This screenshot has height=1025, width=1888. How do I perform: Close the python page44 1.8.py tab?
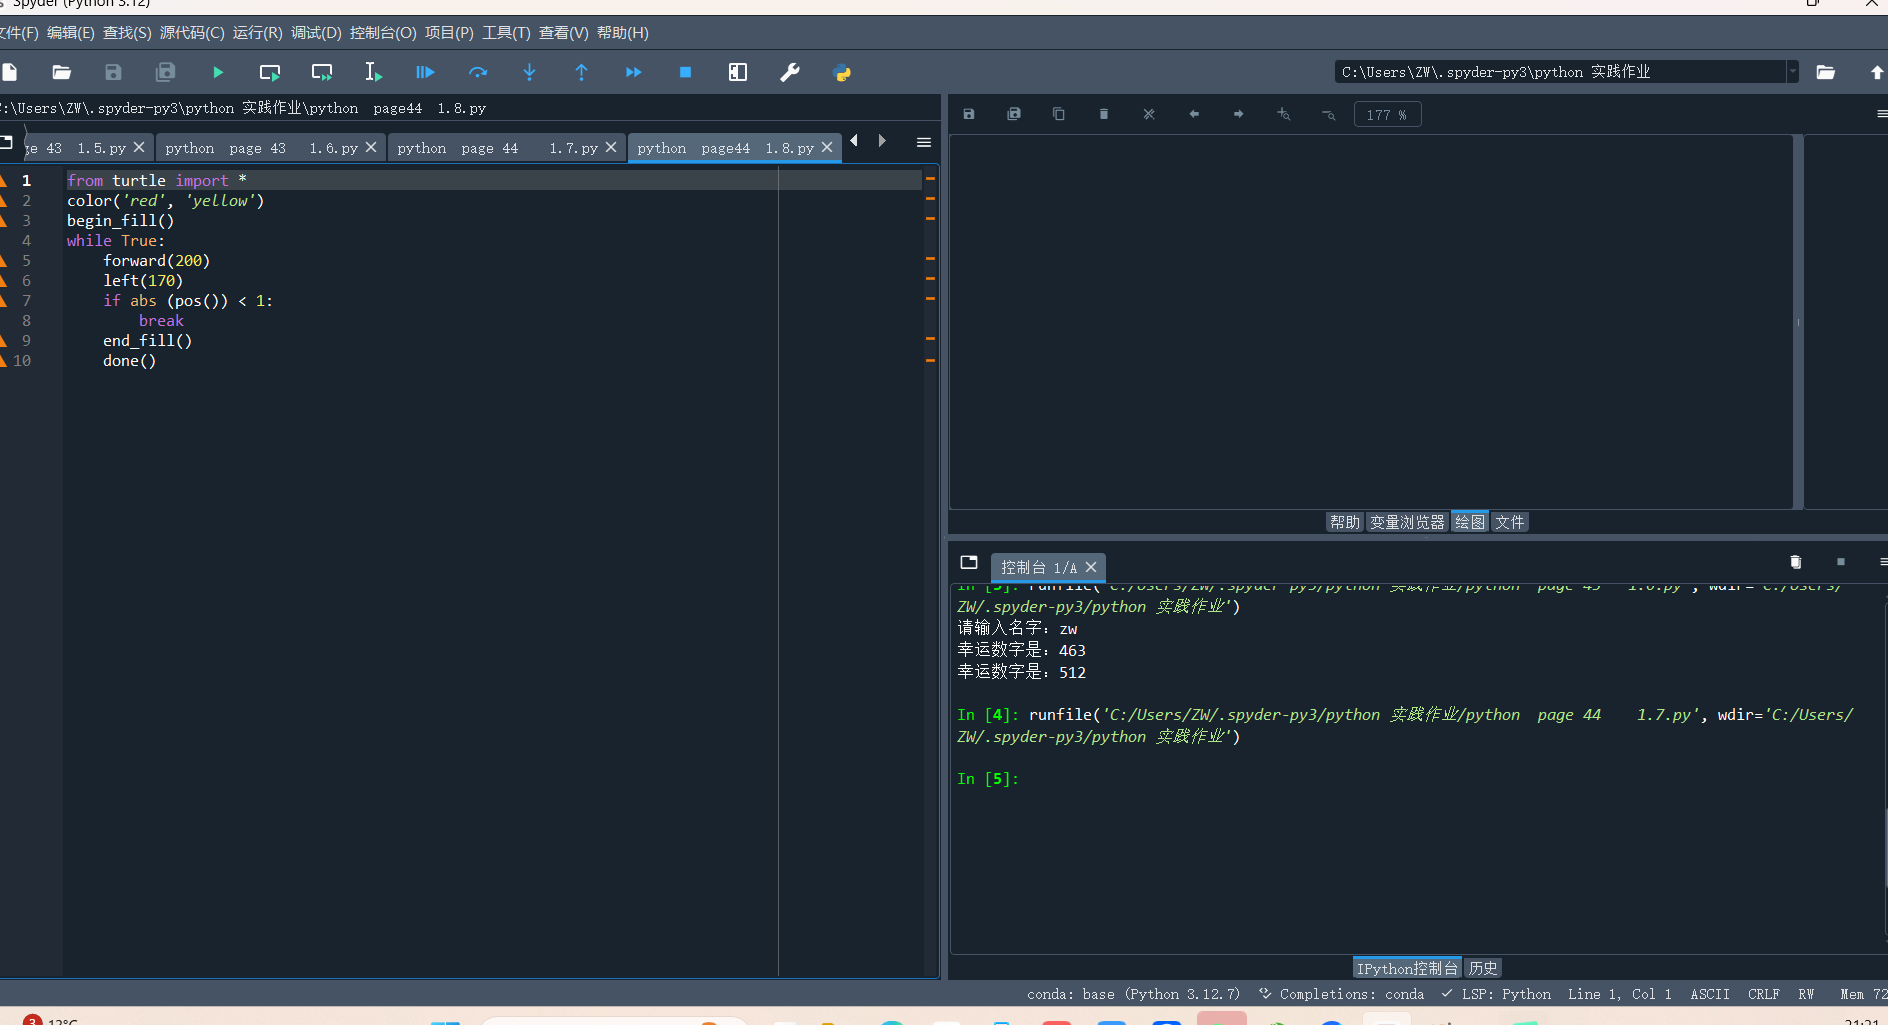tap(827, 147)
